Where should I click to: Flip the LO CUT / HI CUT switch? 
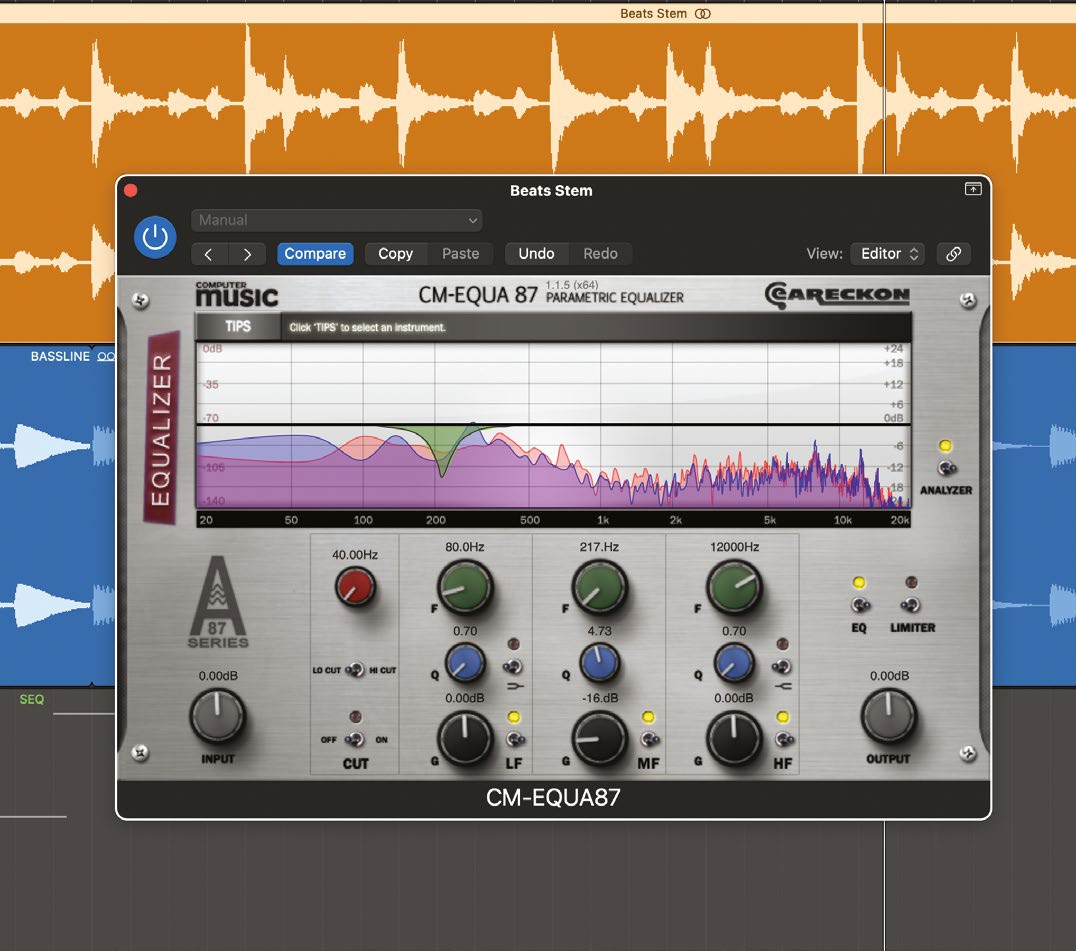(355, 670)
